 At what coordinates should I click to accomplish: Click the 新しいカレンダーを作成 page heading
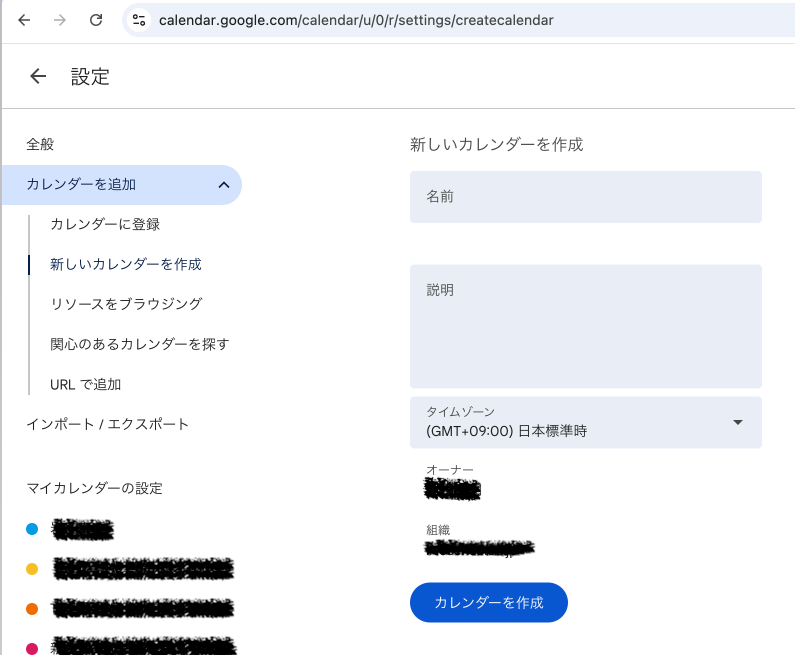(496, 144)
